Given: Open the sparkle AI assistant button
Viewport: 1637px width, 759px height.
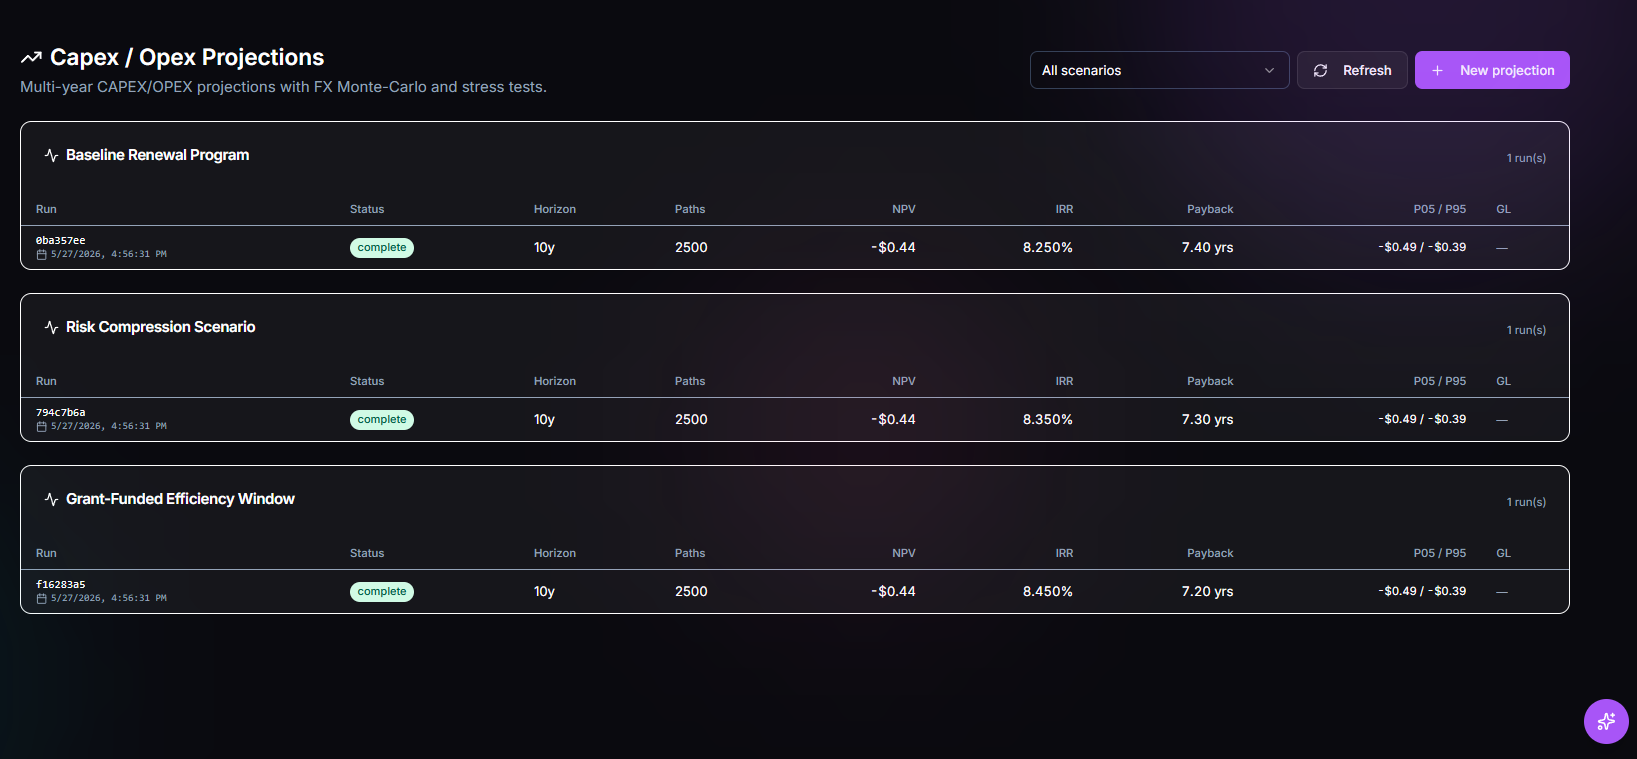Looking at the screenshot, I should tap(1606, 721).
